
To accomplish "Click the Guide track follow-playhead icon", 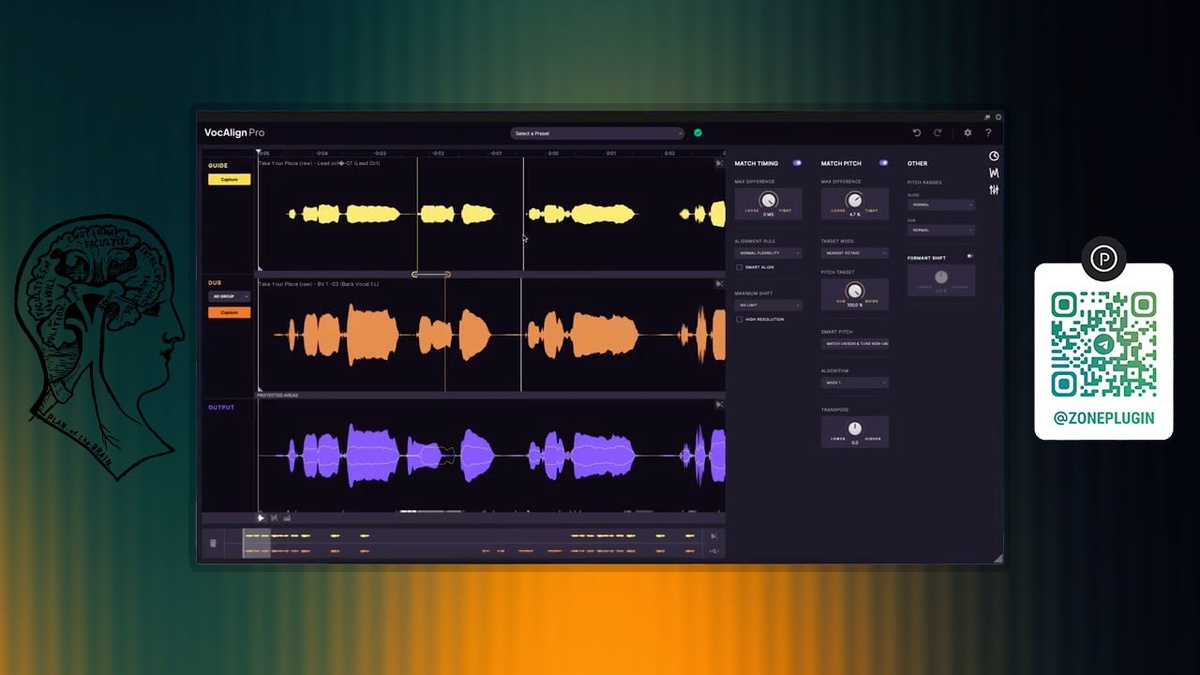I will [x=719, y=163].
